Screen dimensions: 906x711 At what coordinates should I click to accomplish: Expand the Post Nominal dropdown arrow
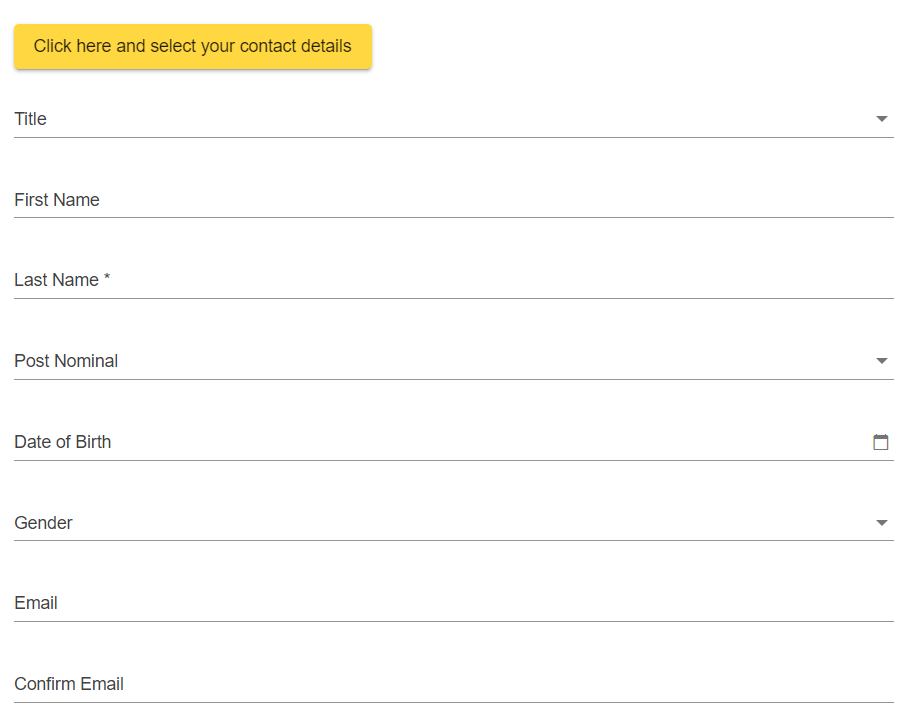pyautogui.click(x=882, y=361)
